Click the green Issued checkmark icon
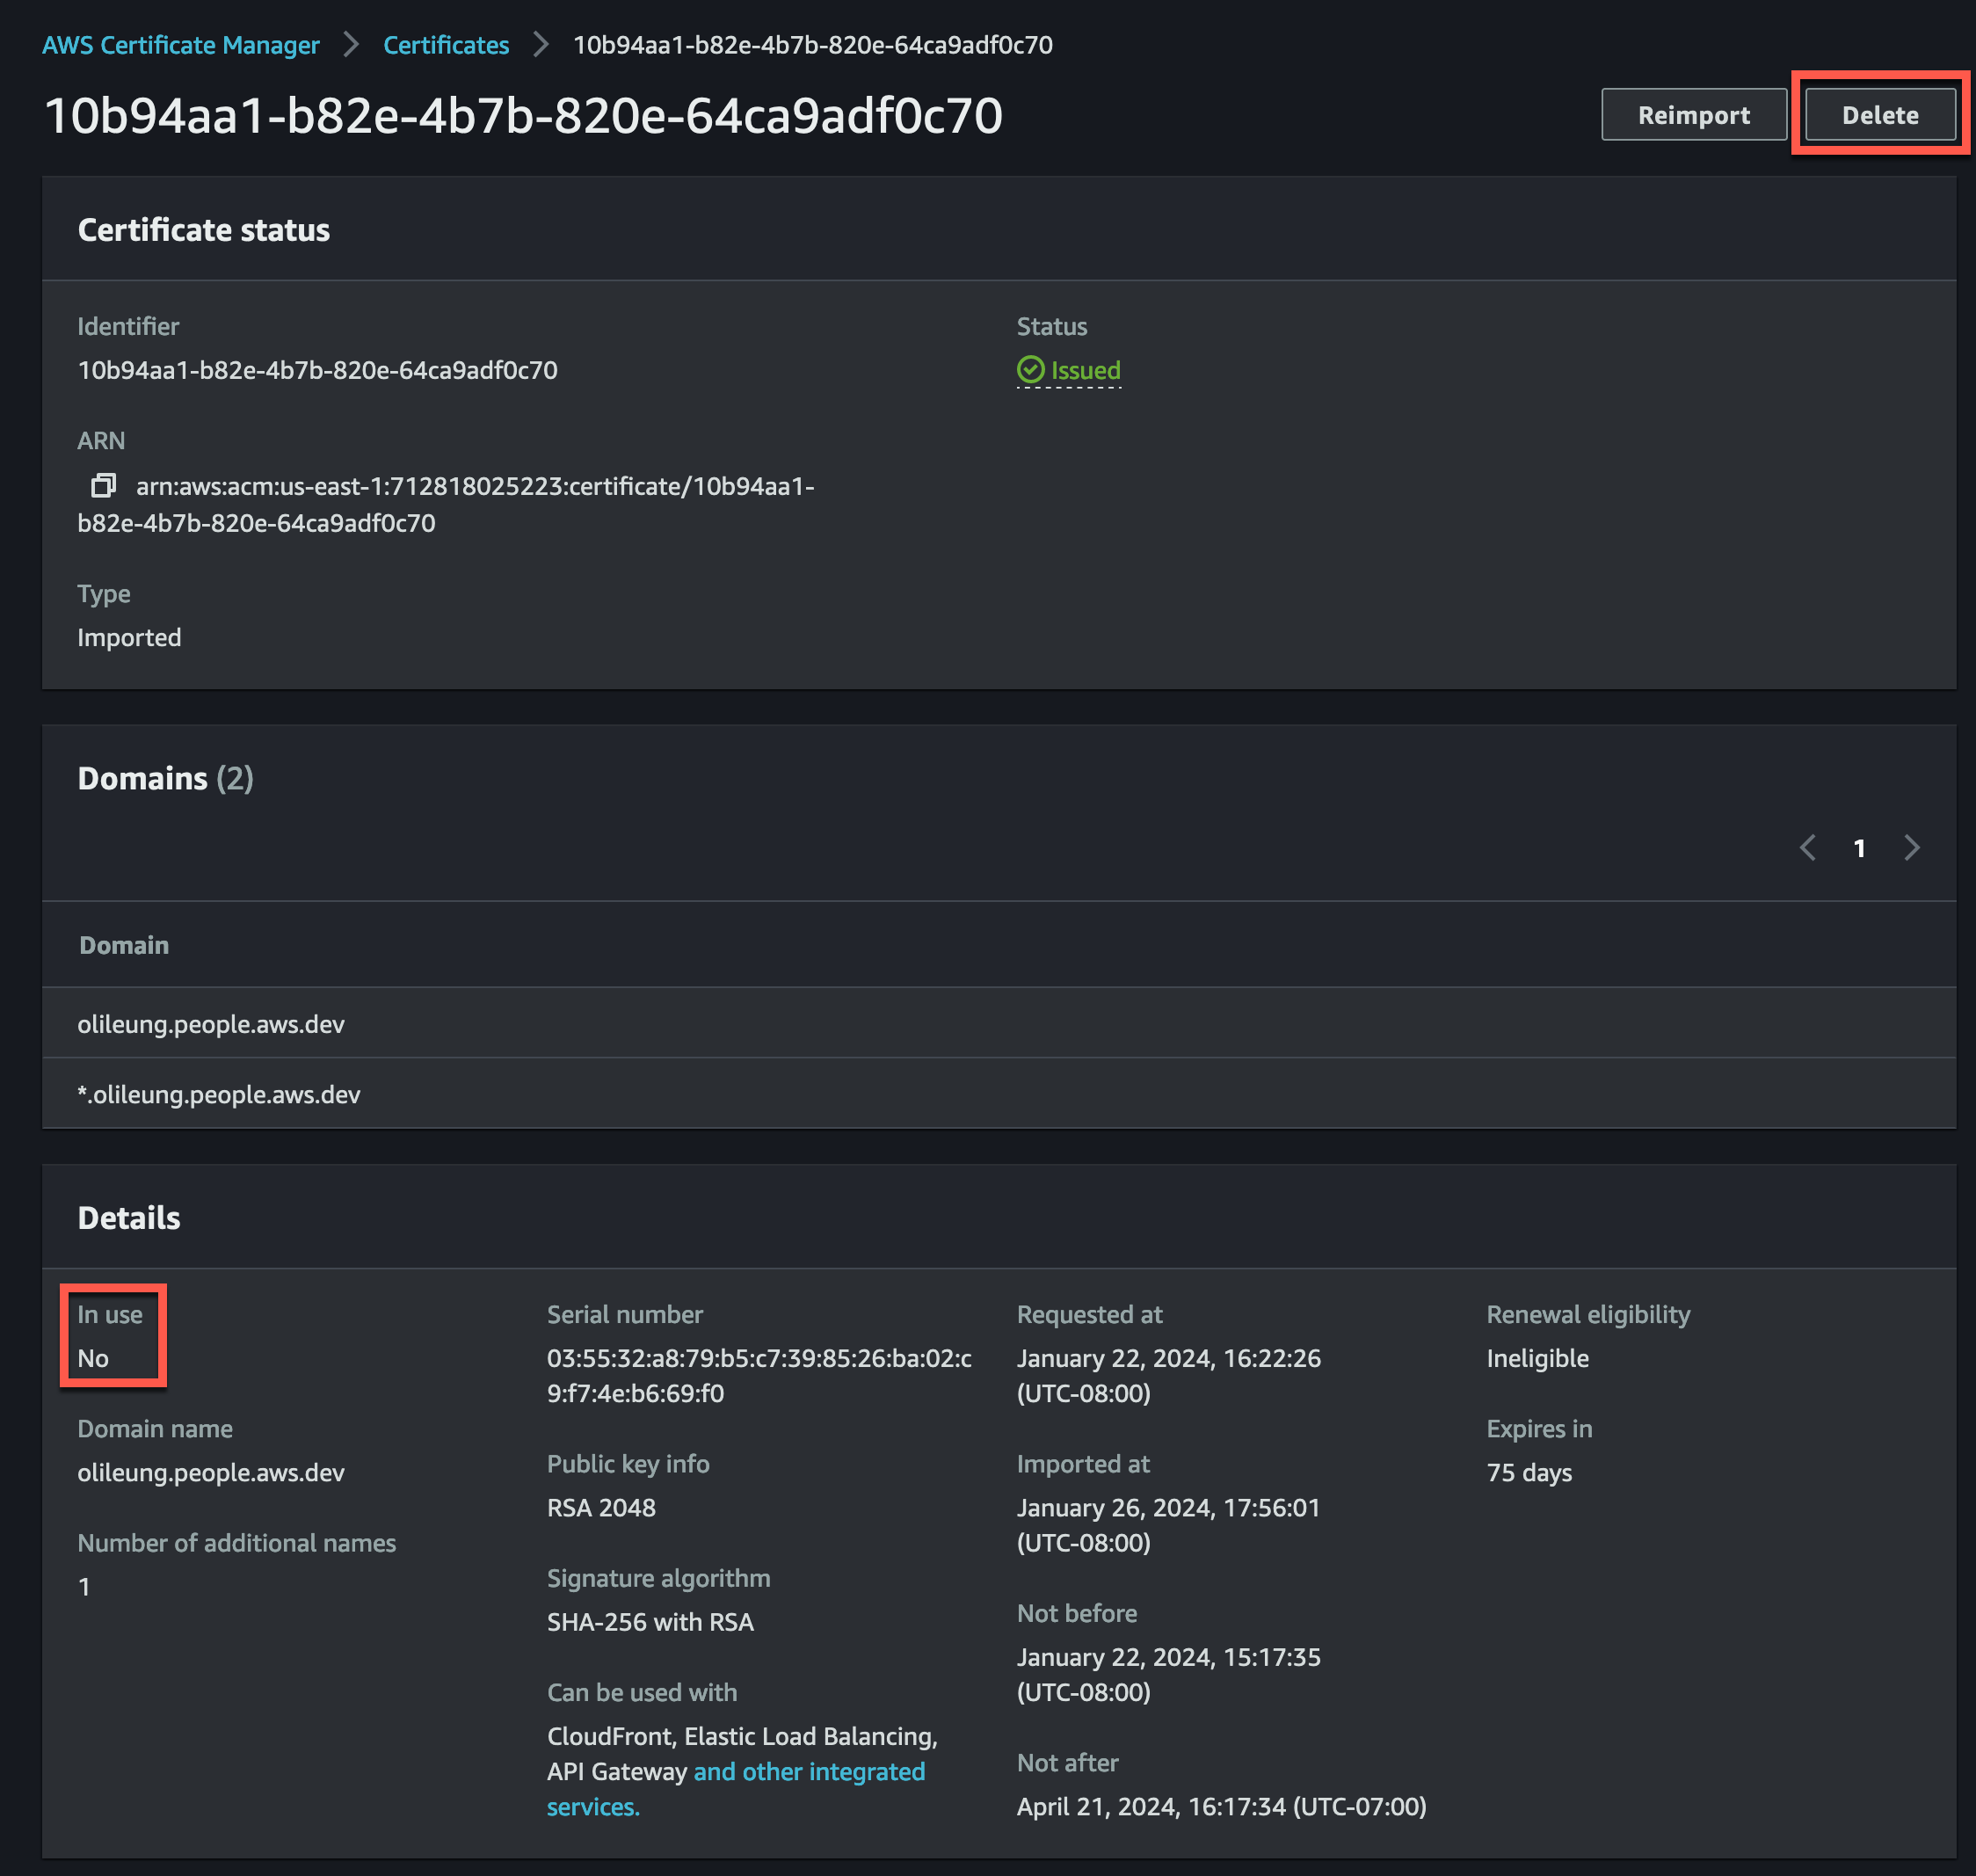Viewport: 1976px width, 1876px height. 1031,370
